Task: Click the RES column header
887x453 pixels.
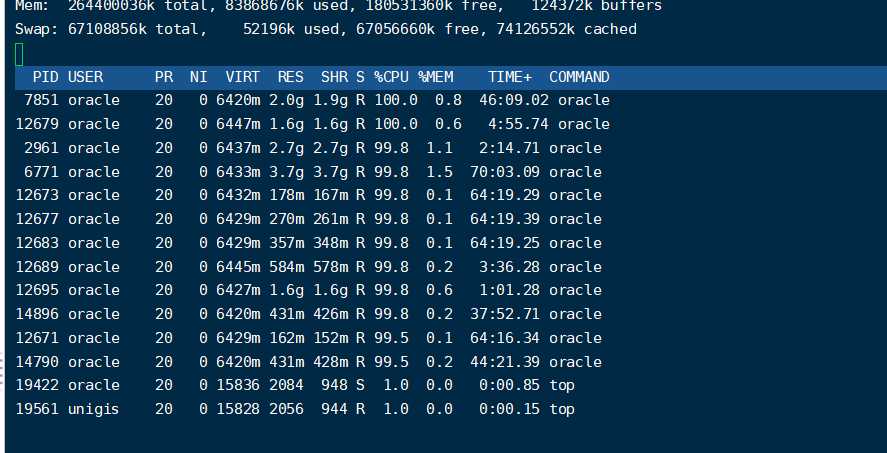Action: pyautogui.click(x=290, y=77)
